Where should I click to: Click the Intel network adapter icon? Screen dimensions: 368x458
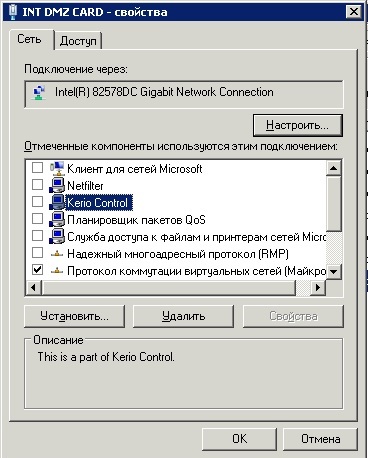38,93
